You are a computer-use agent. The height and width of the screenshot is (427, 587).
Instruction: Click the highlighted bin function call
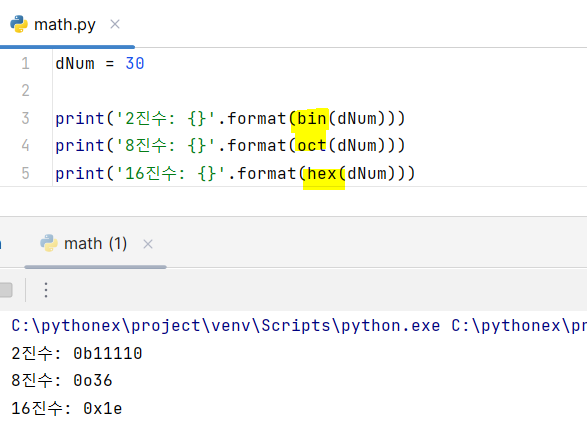311,119
